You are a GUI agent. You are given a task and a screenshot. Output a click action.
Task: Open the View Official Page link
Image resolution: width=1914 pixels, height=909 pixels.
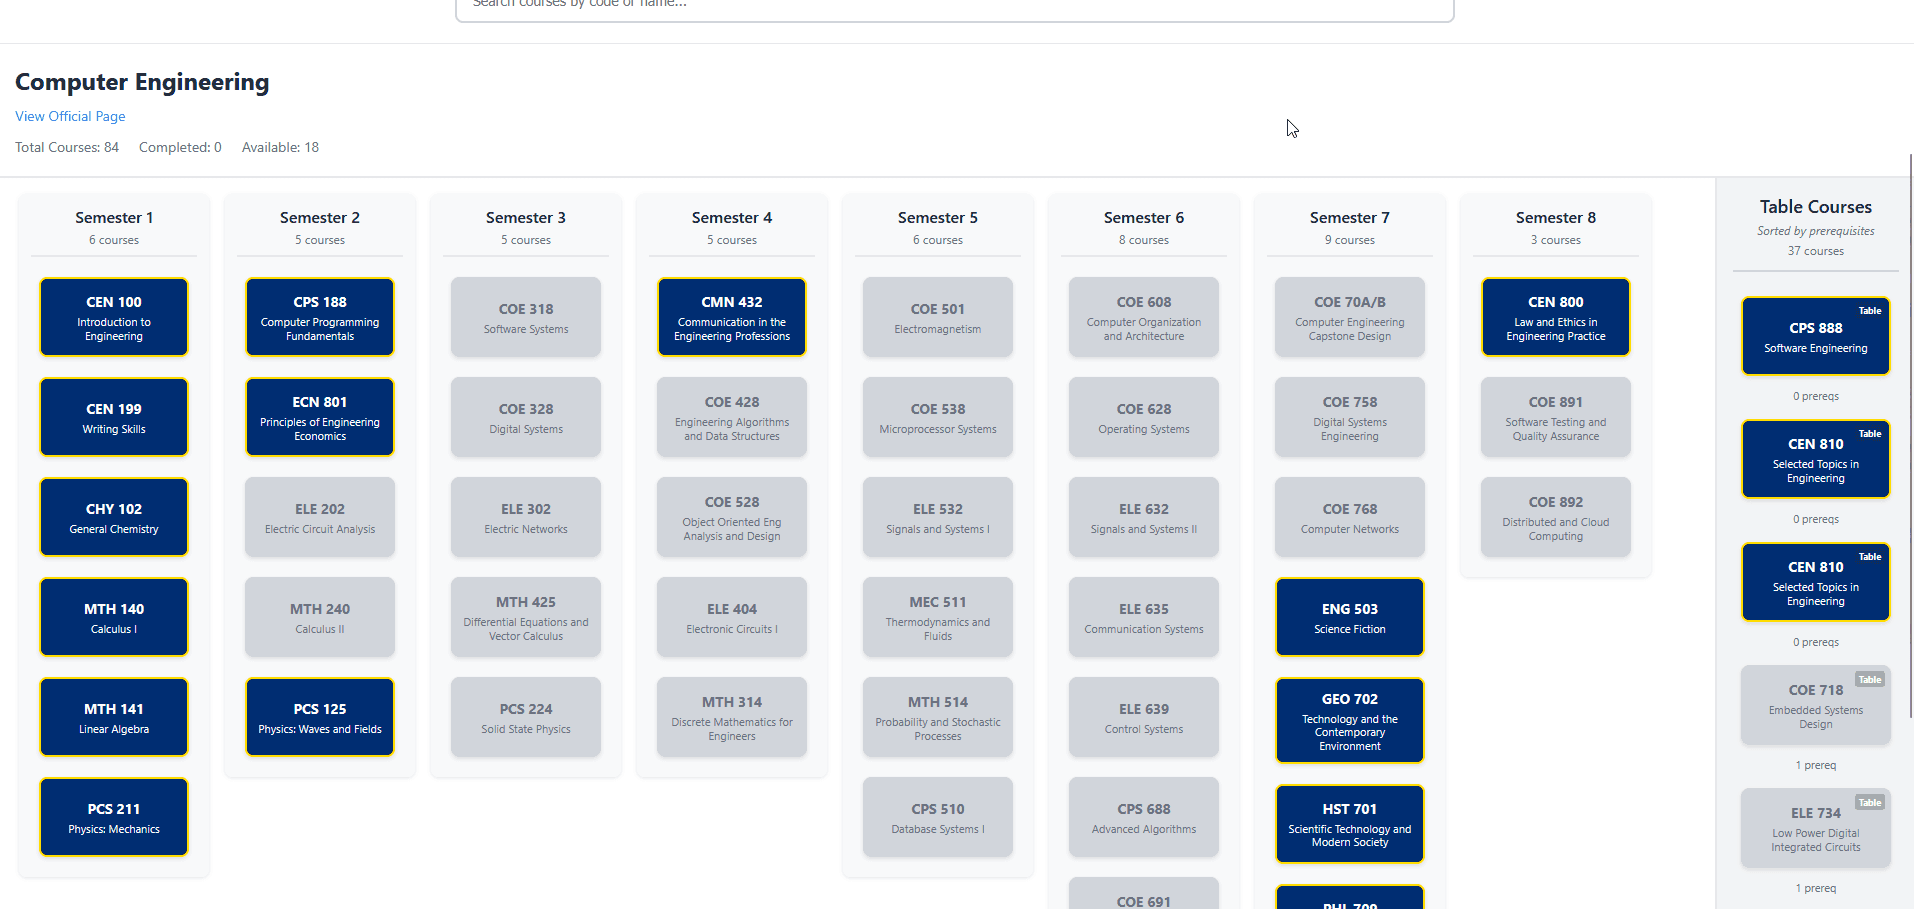point(70,116)
